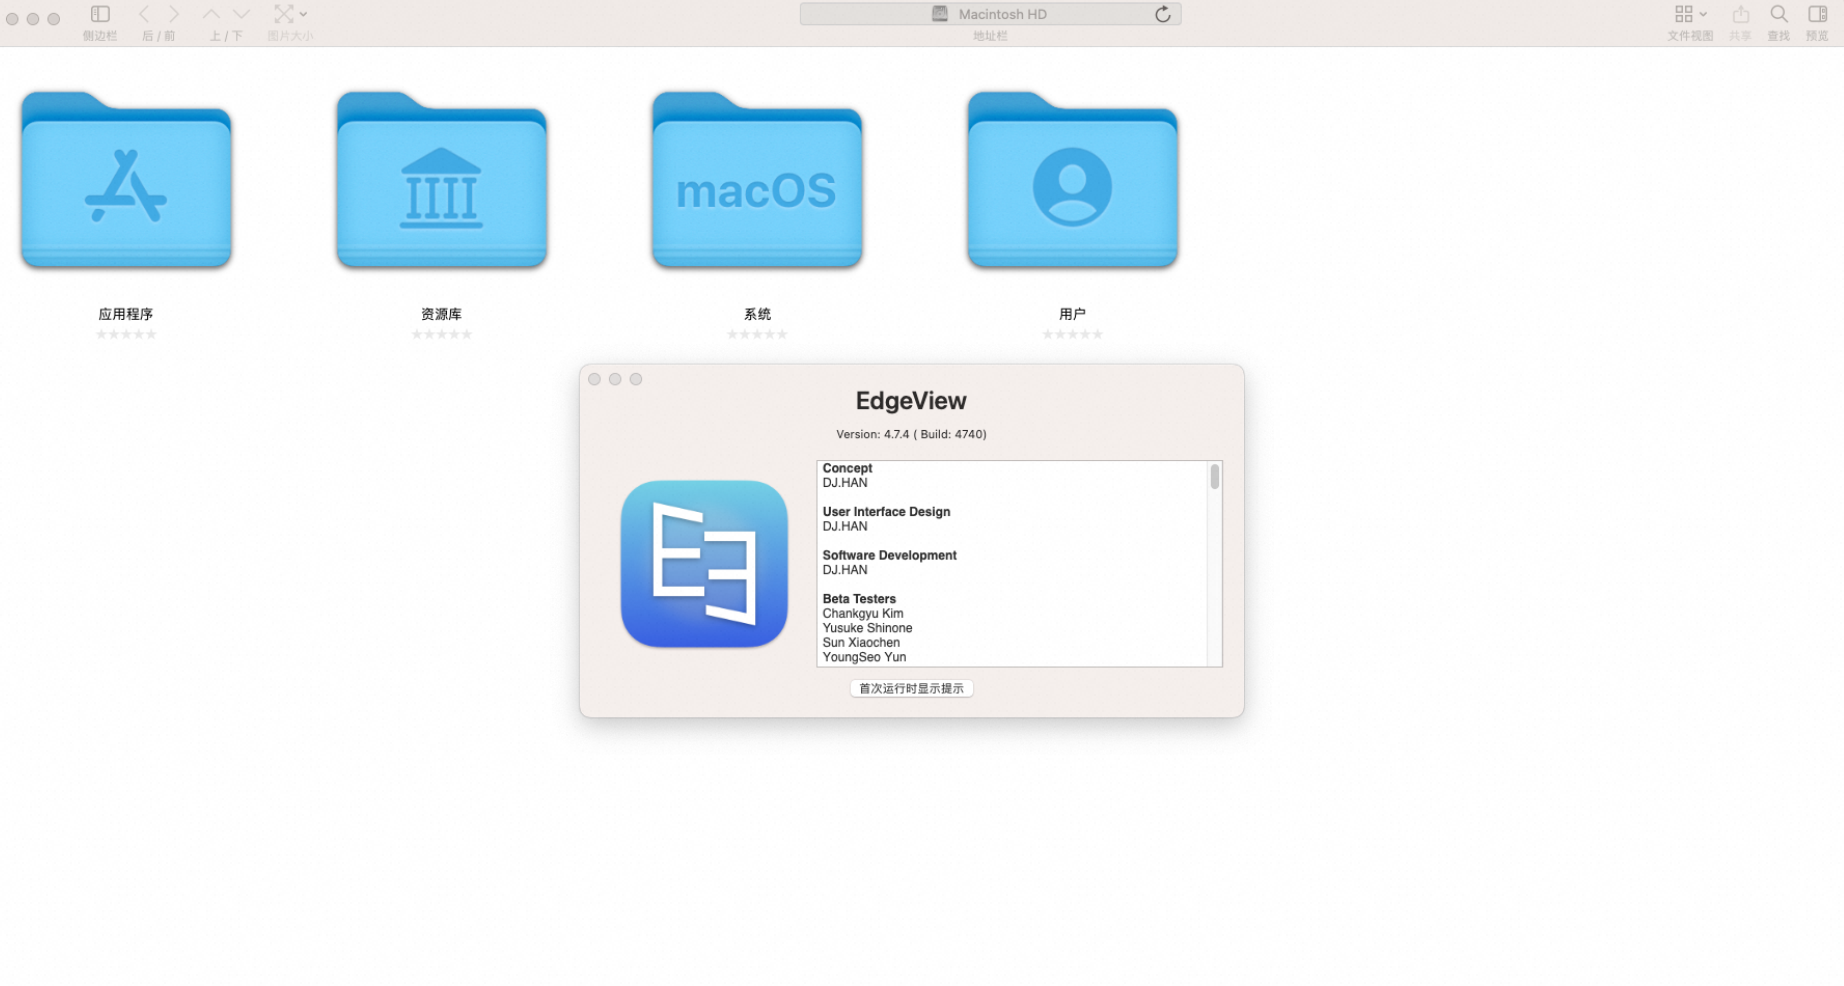Select the 用户 folder label
Viewport: 1844px width, 986px height.
point(1073,314)
